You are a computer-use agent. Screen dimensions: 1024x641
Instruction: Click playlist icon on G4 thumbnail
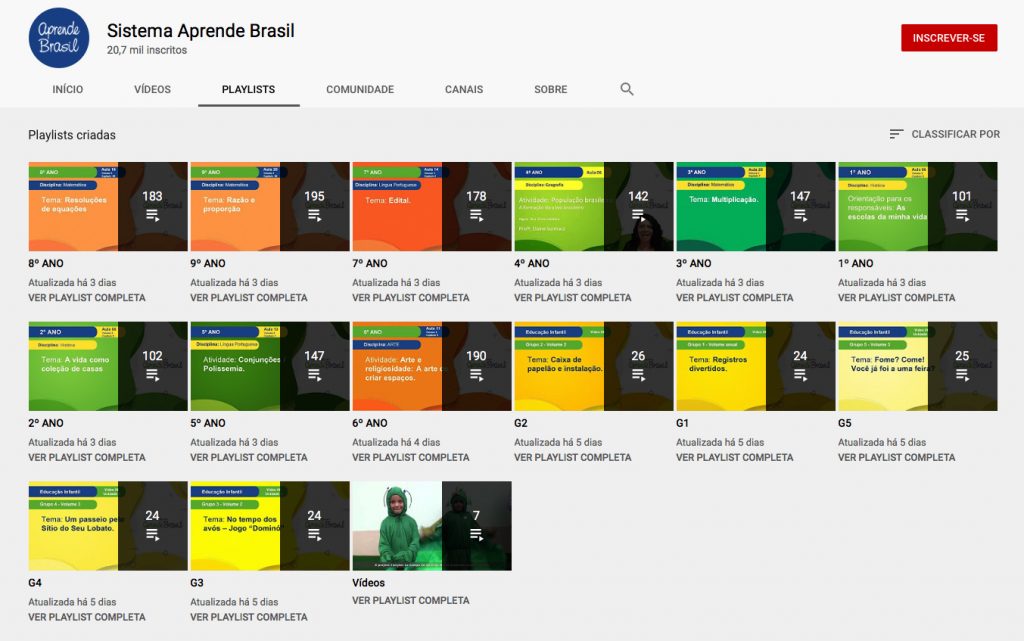click(x=152, y=534)
